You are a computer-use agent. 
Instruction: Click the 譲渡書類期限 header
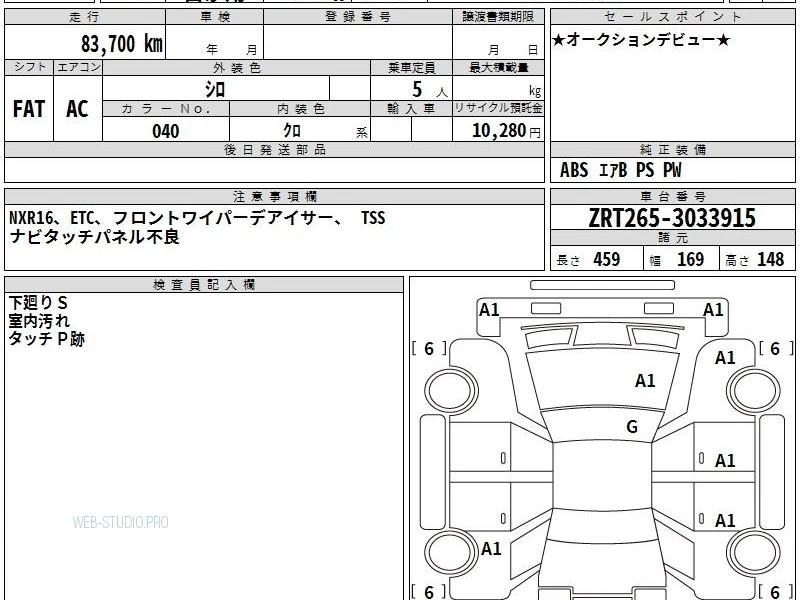pos(498,17)
